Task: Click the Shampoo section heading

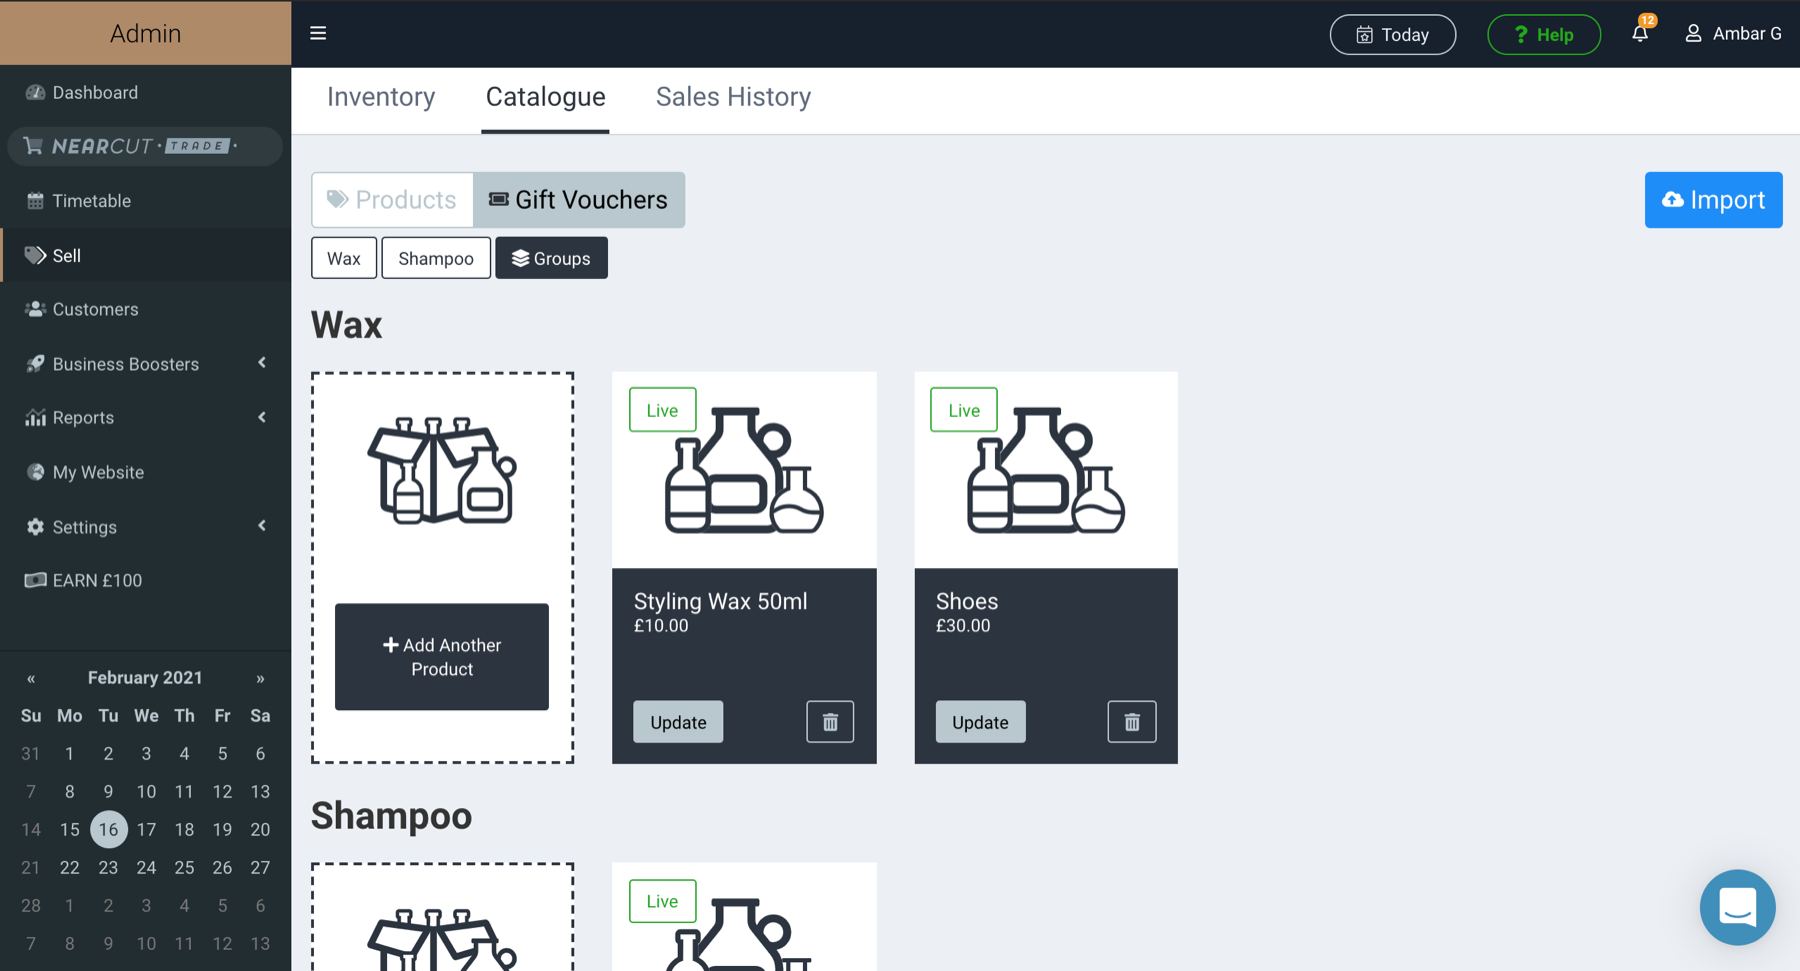Action: pos(391,816)
